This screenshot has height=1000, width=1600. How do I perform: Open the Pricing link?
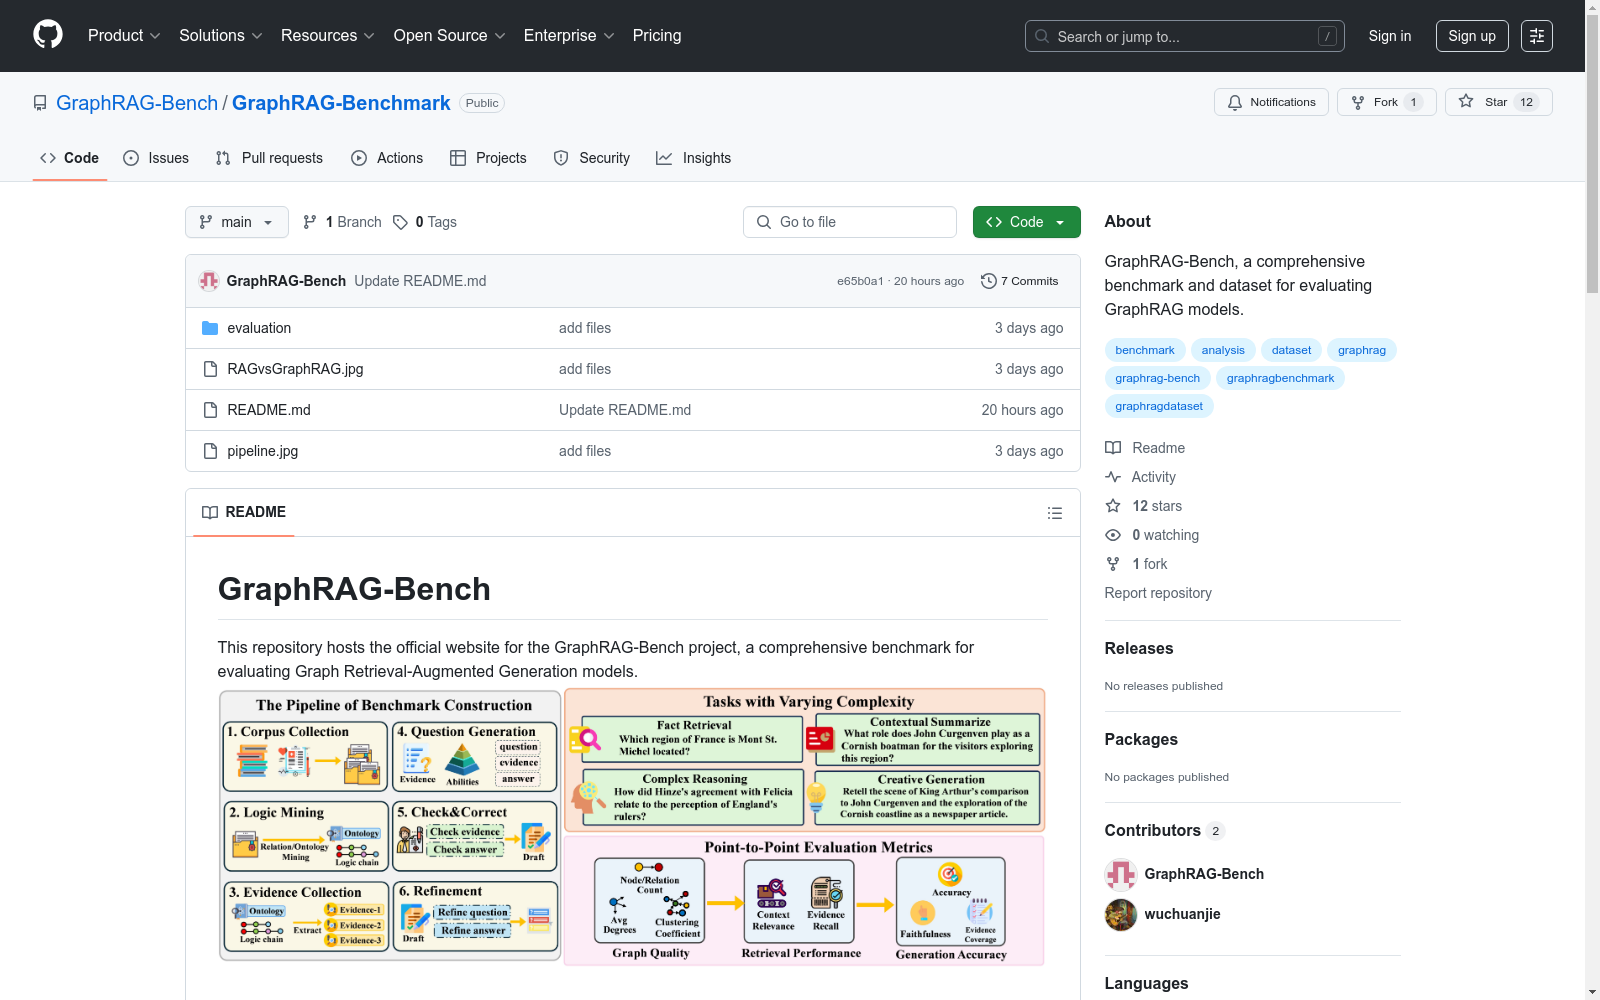(657, 35)
